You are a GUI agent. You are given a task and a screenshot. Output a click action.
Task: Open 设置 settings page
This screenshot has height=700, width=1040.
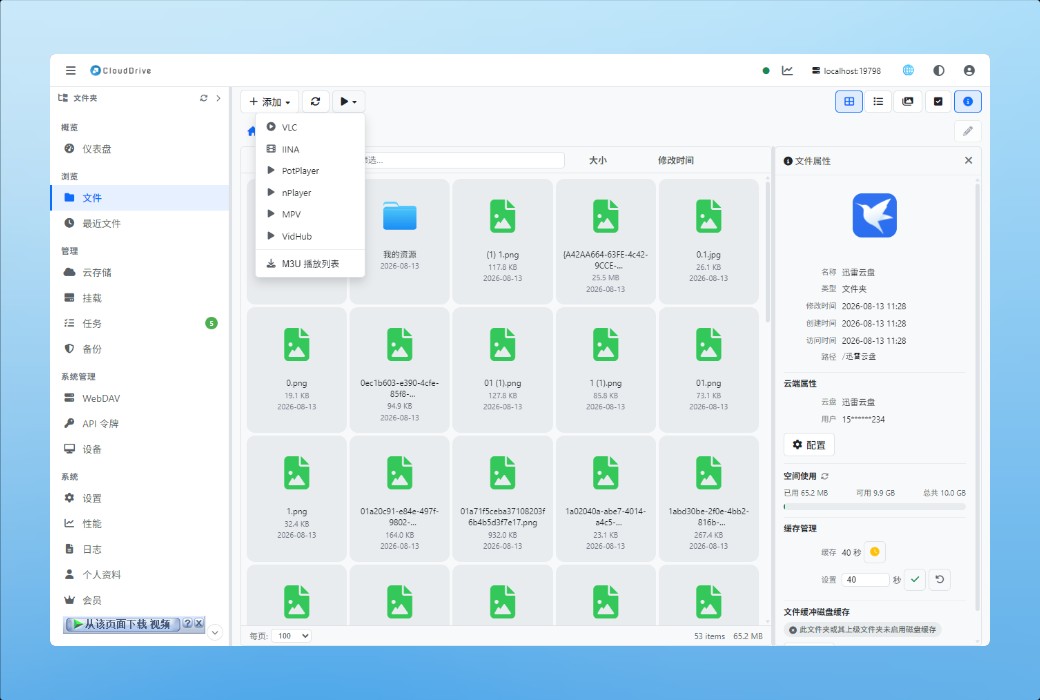pyautogui.click(x=139, y=498)
